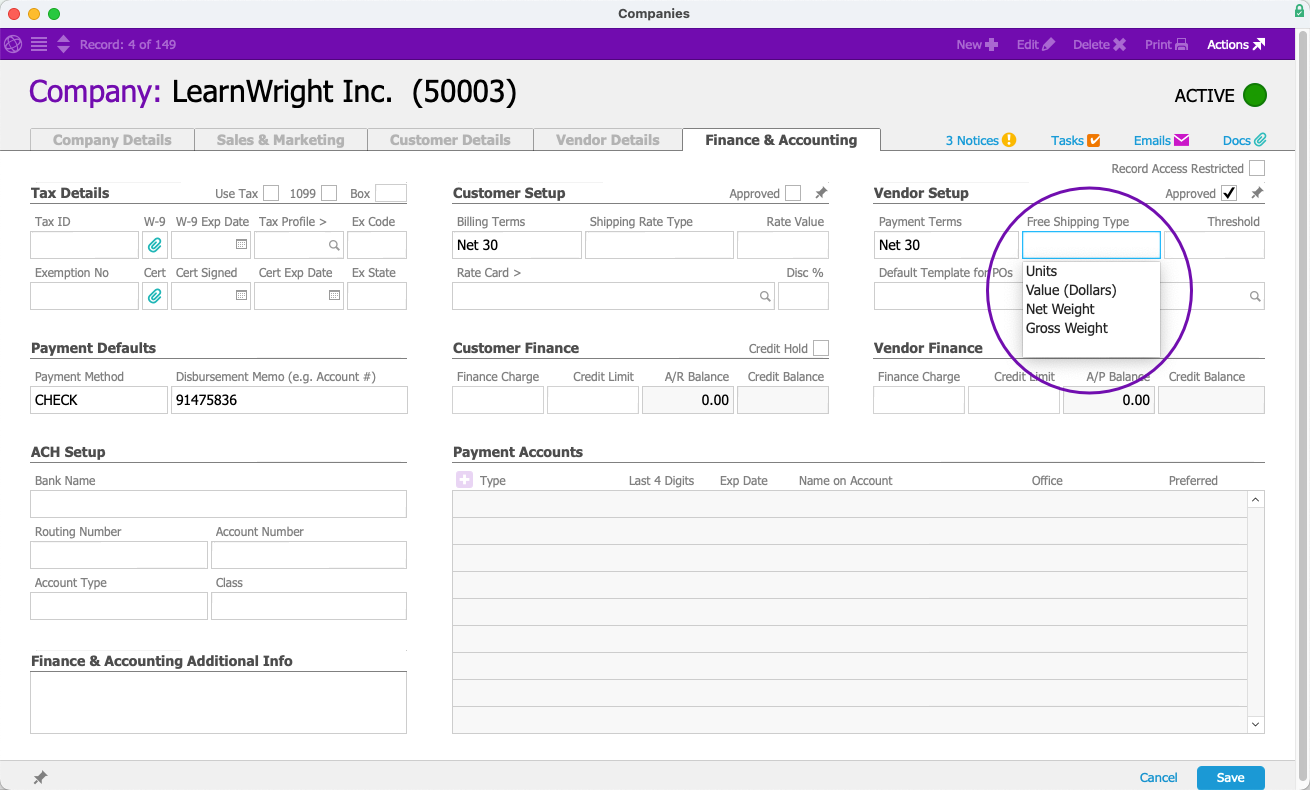1310x790 pixels.
Task: Attach a Cert document with the paperclip
Action: 155,296
